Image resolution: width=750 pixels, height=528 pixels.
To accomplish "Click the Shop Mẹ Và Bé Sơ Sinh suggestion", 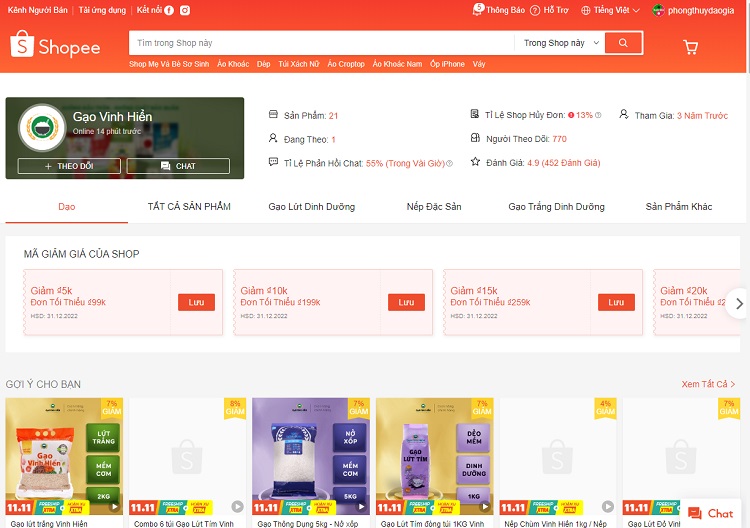I will point(169,64).
